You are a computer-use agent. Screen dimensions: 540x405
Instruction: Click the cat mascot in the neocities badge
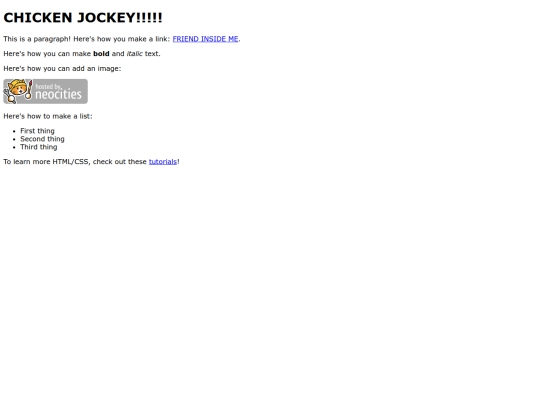pos(16,91)
